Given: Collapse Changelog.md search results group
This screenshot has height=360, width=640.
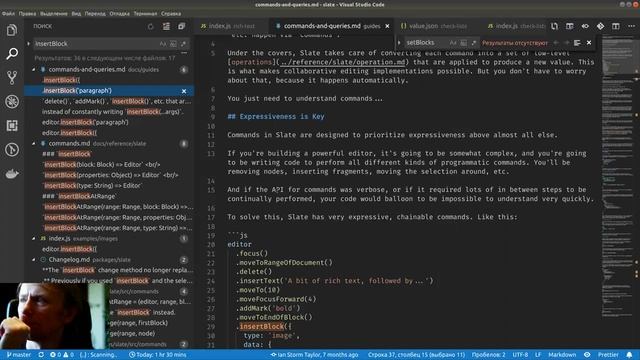Looking at the screenshot, I should pyautogui.click(x=34, y=260).
